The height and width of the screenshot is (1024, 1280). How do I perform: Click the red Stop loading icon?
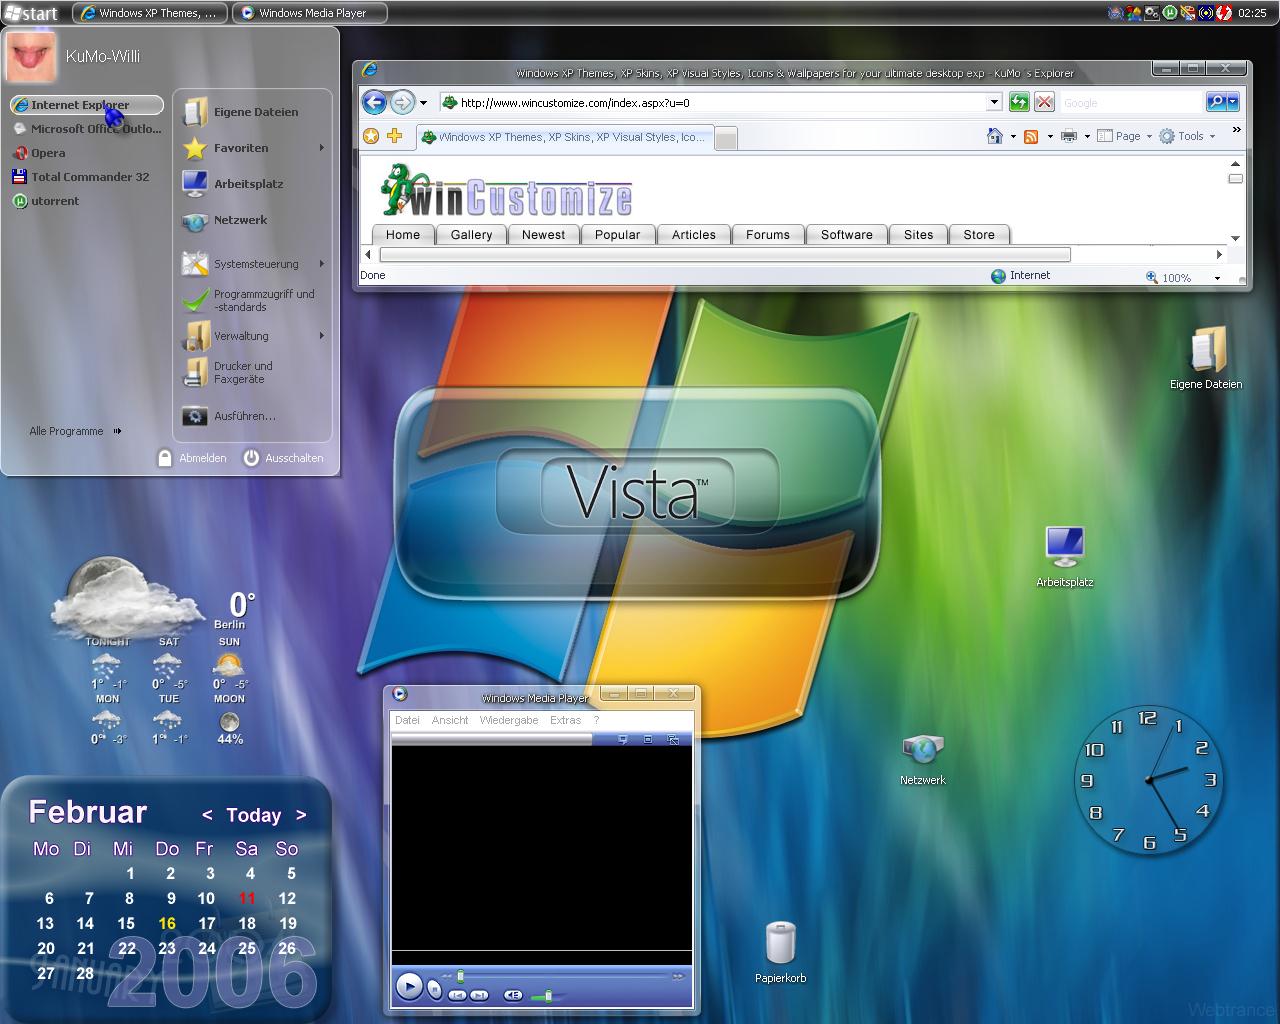point(1044,102)
